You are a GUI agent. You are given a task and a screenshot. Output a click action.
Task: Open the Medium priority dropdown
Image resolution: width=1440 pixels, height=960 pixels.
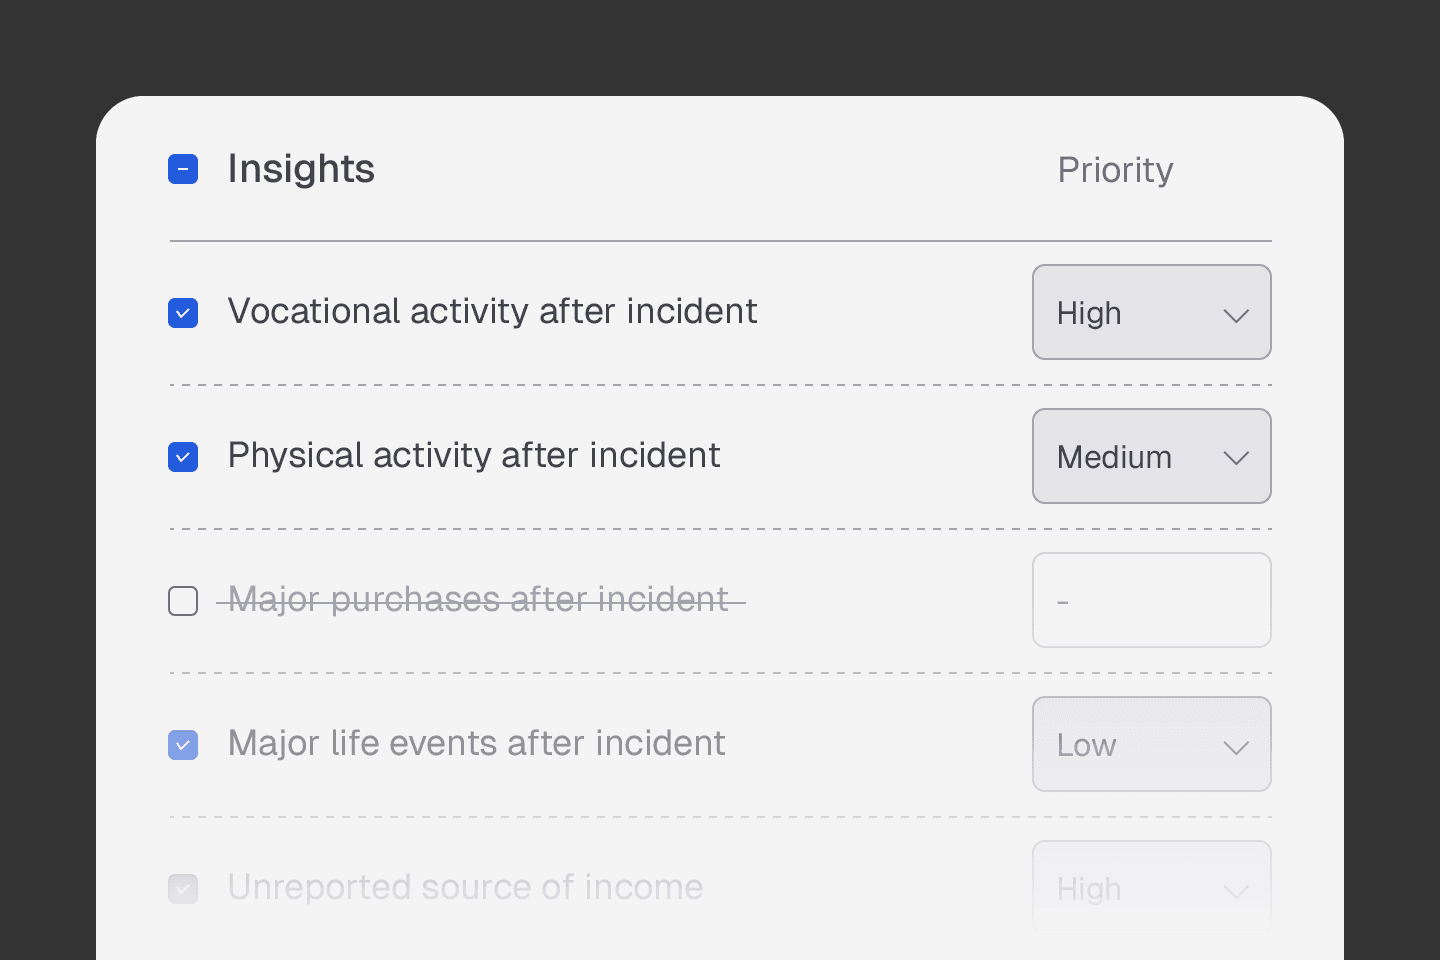pos(1151,457)
